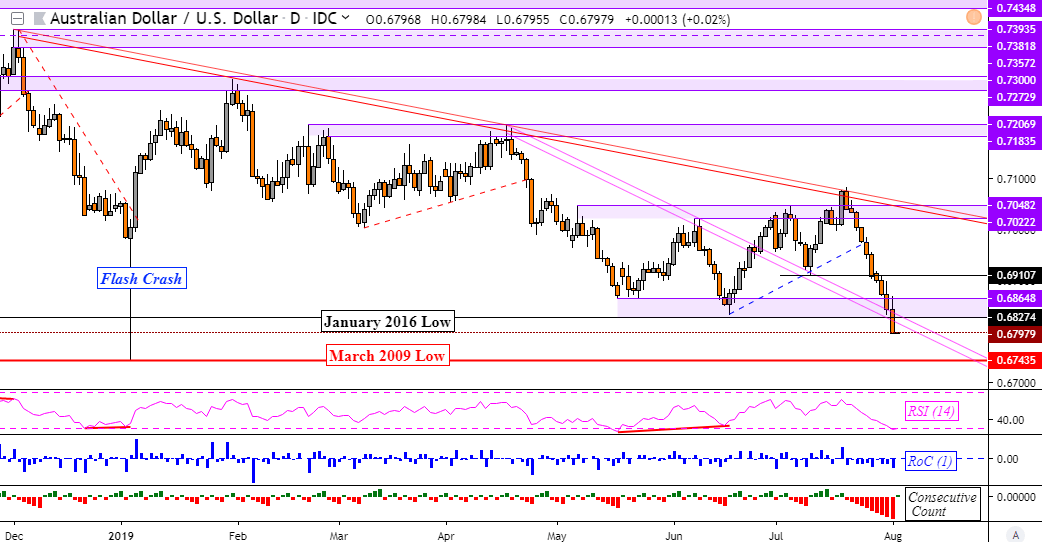This screenshot has height=542, width=1042.
Task: Click the 0.72729 price label
Action: [x=1016, y=97]
